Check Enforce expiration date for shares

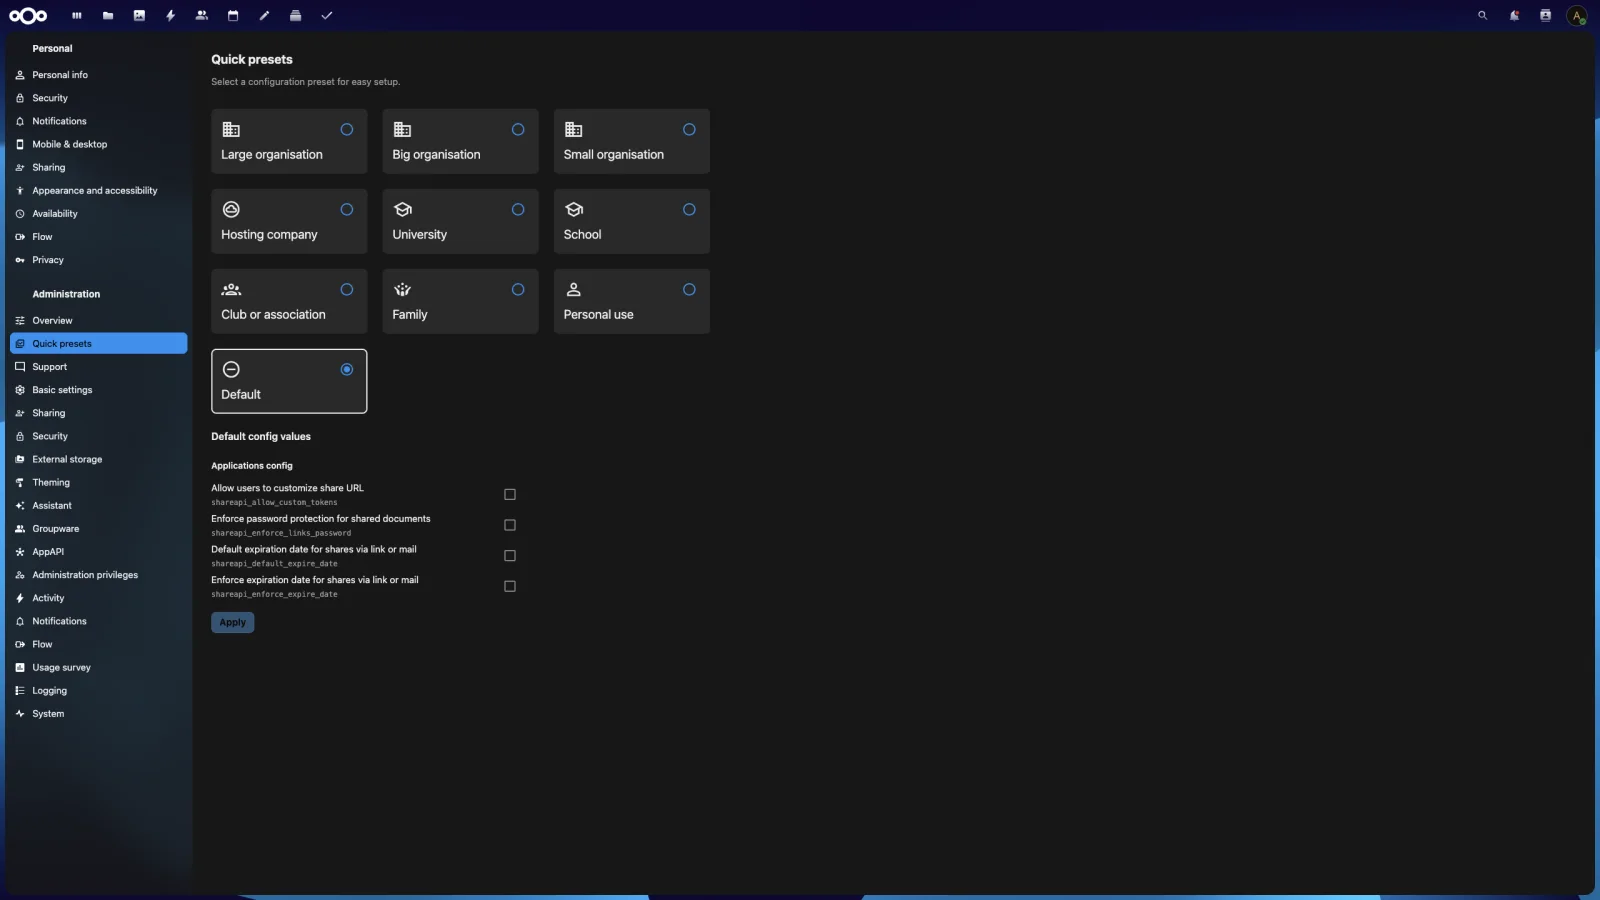click(x=510, y=586)
